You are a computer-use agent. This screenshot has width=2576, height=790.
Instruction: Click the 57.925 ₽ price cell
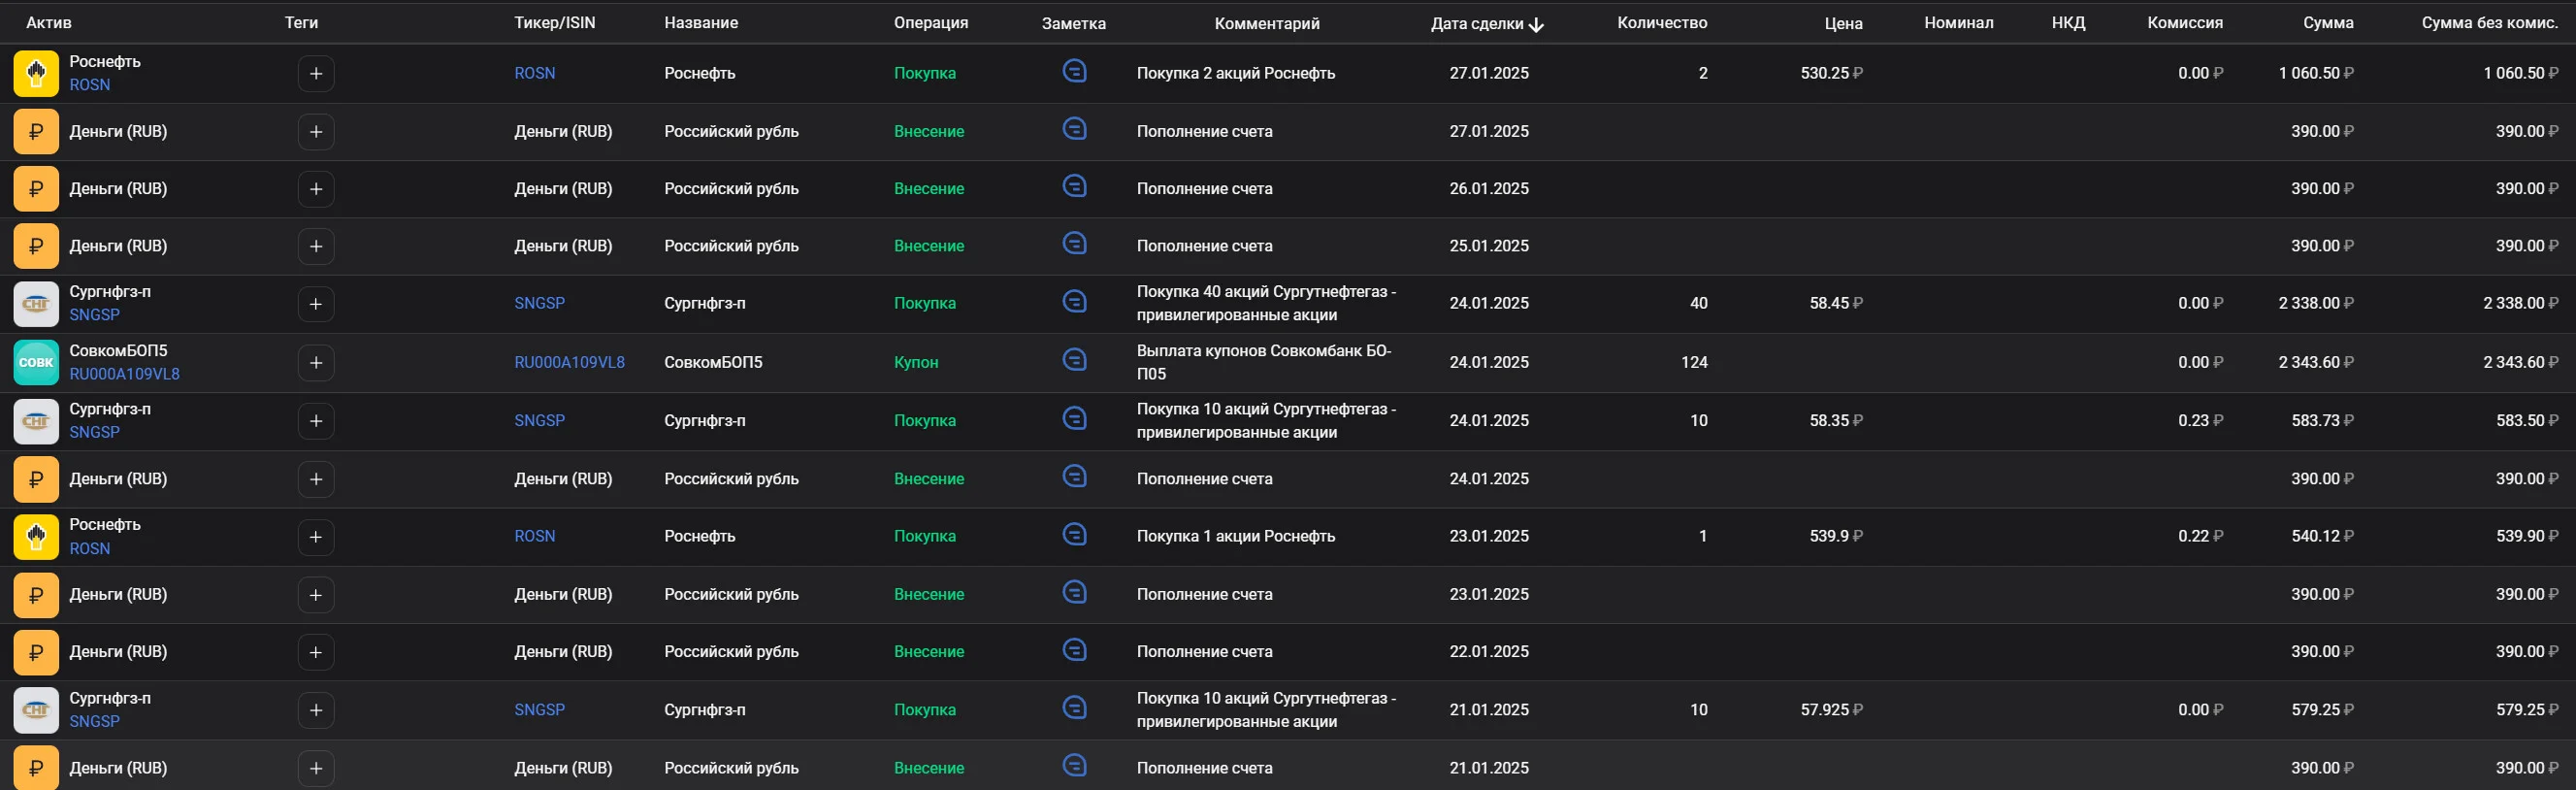pyautogui.click(x=1831, y=710)
